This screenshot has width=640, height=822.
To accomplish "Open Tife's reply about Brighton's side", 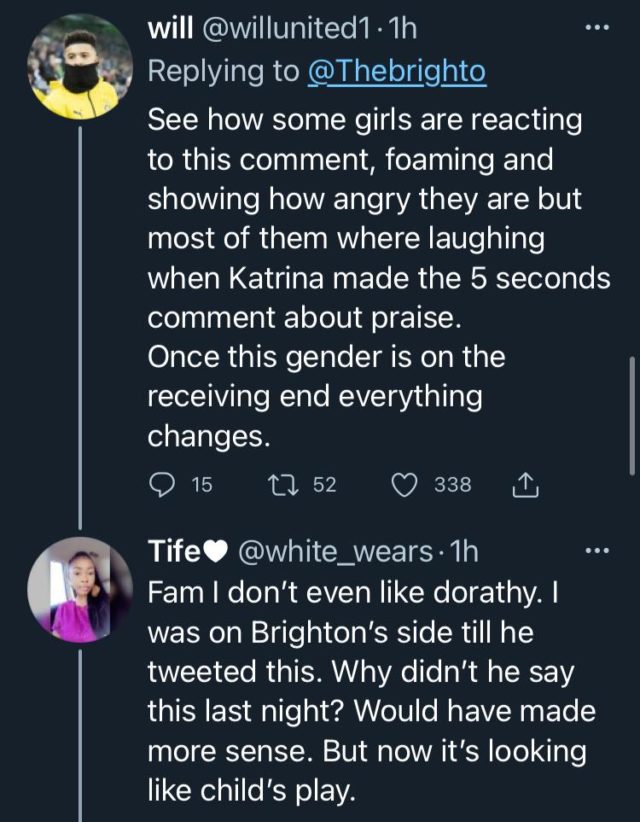I will point(370,690).
